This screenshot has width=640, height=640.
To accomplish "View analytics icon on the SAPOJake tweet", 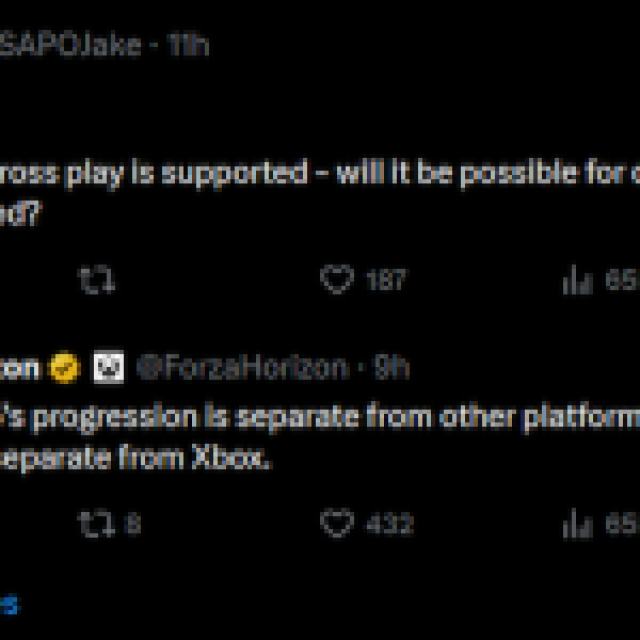I will [x=577, y=281].
